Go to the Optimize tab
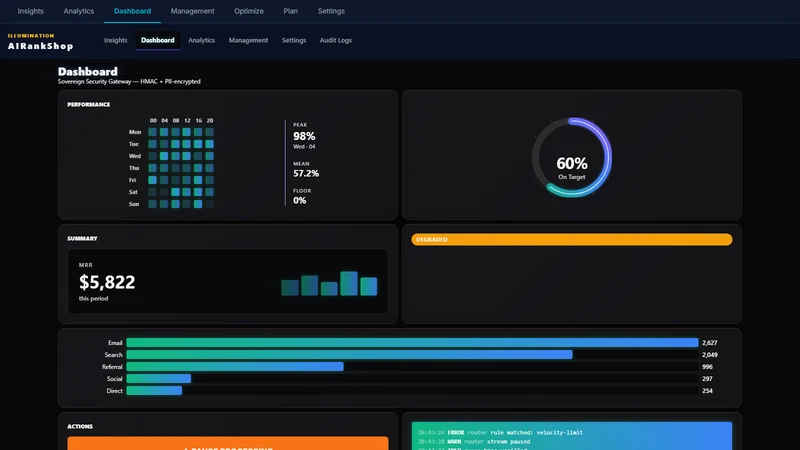 249,11
